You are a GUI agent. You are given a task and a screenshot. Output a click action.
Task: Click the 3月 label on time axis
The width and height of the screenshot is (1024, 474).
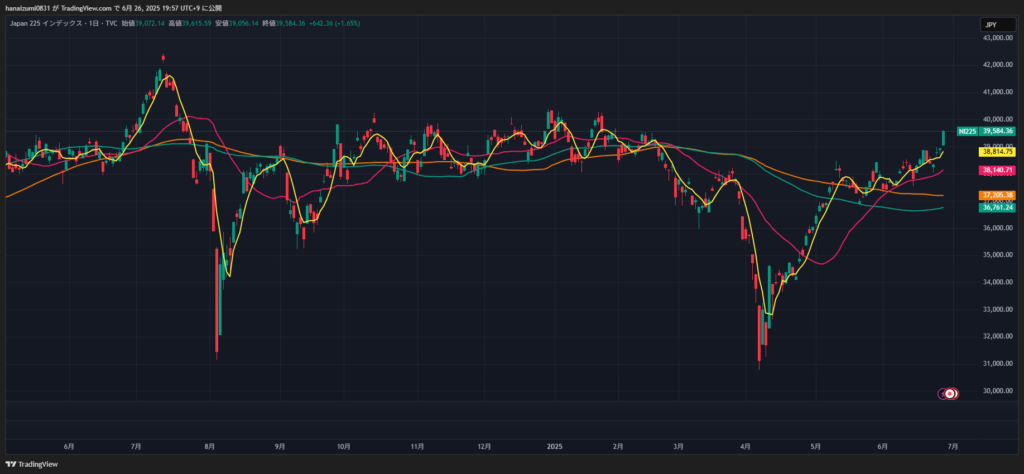(x=679, y=447)
